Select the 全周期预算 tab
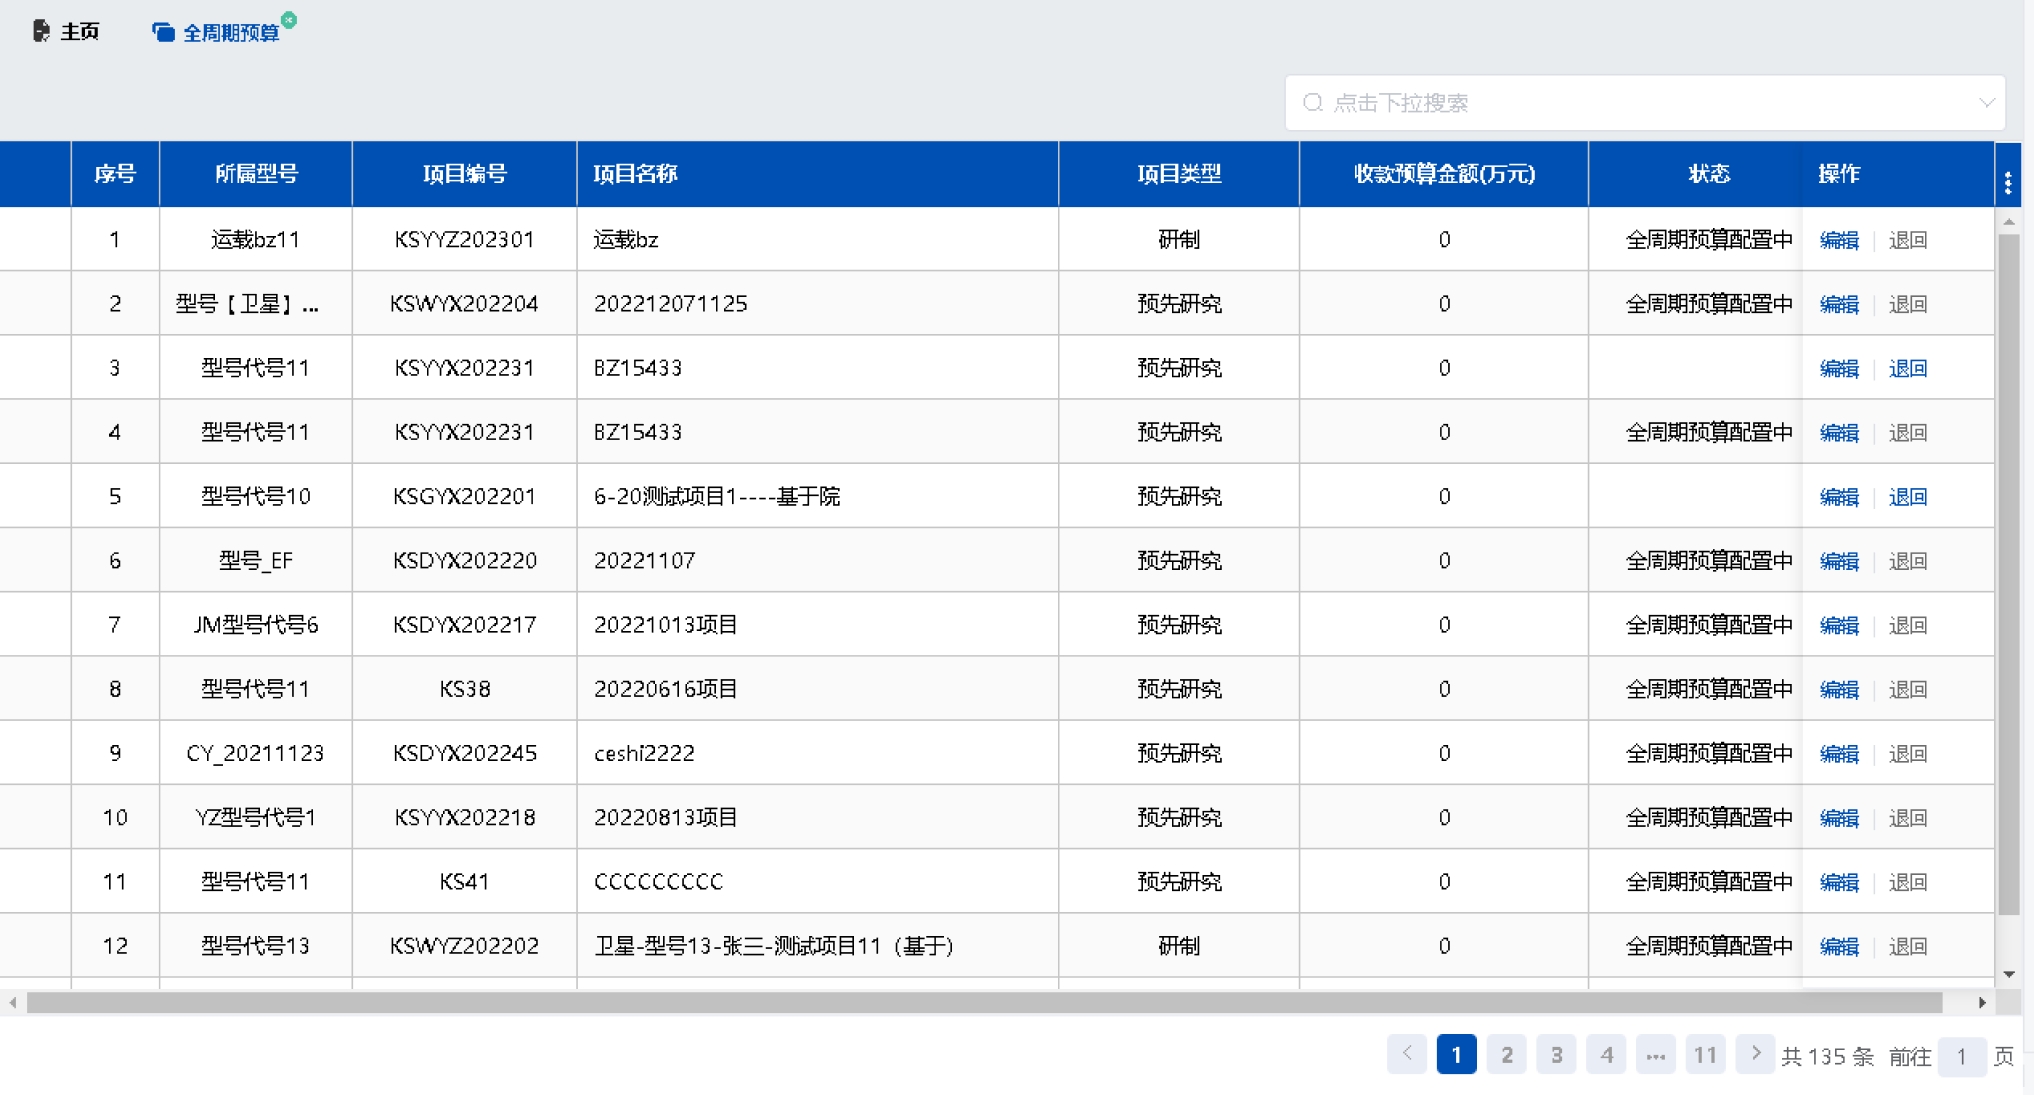The image size is (2034, 1095). (x=231, y=33)
